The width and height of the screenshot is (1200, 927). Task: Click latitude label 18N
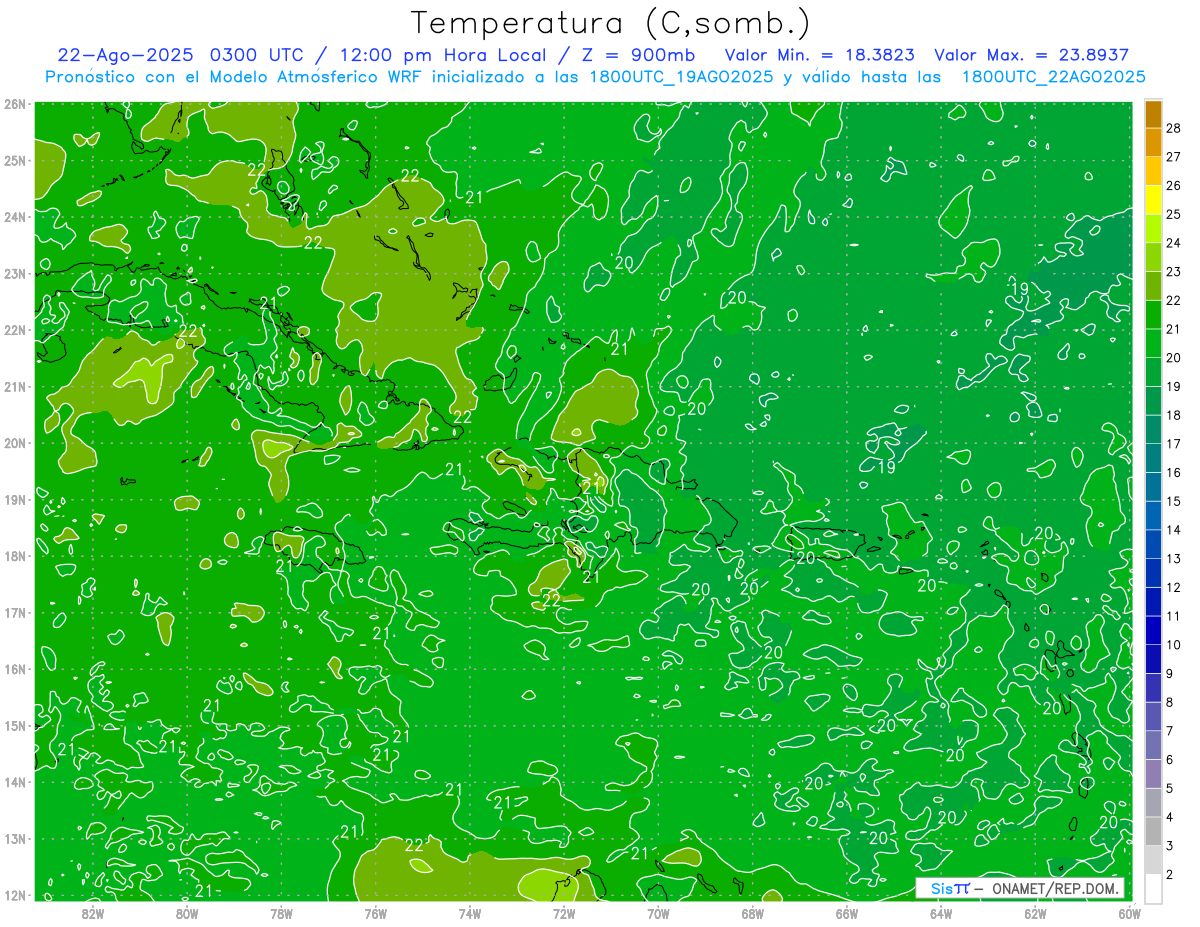[x=14, y=556]
